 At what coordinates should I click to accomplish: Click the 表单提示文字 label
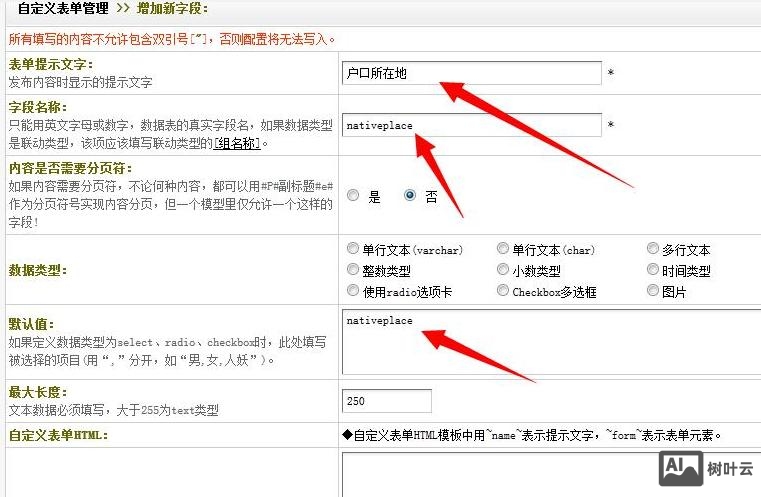[x=50, y=64]
